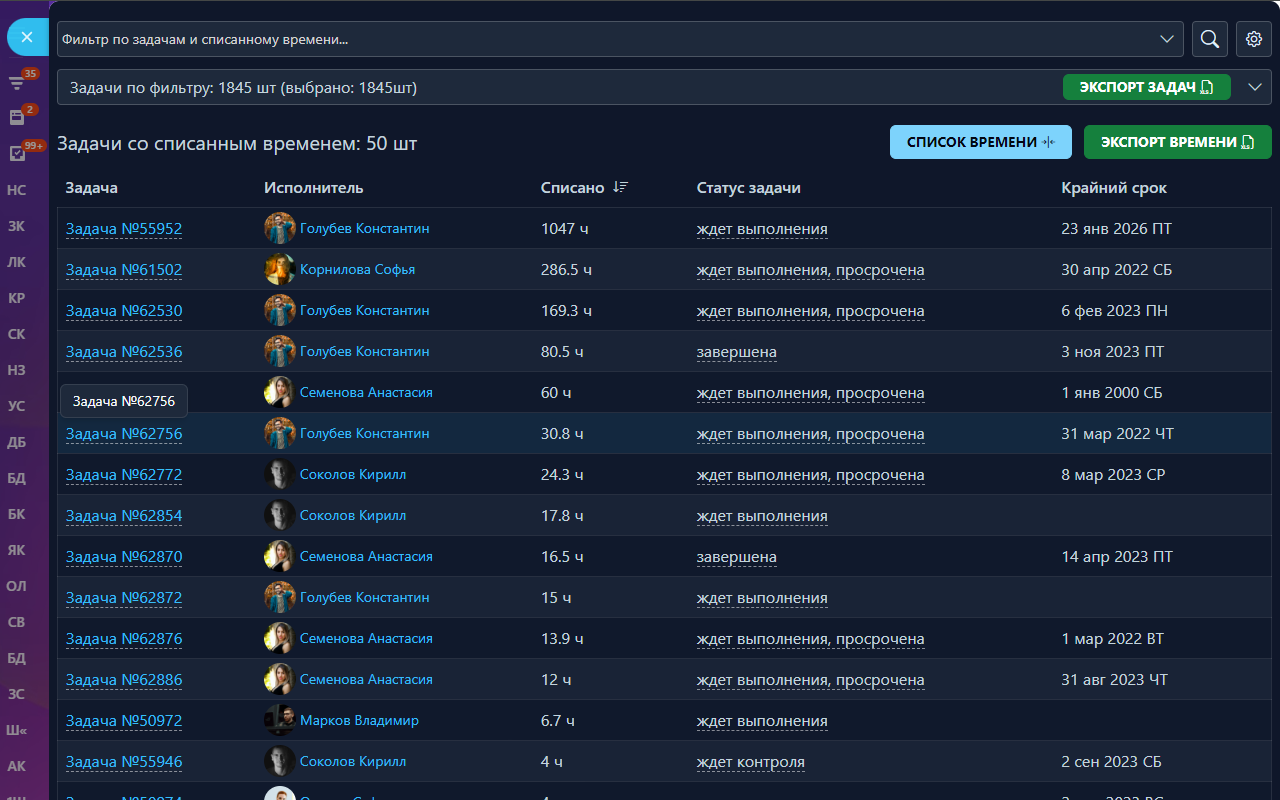Viewport: 1280px width, 800px height.
Task: Select the НС item in the sidebar
Action: point(16,190)
